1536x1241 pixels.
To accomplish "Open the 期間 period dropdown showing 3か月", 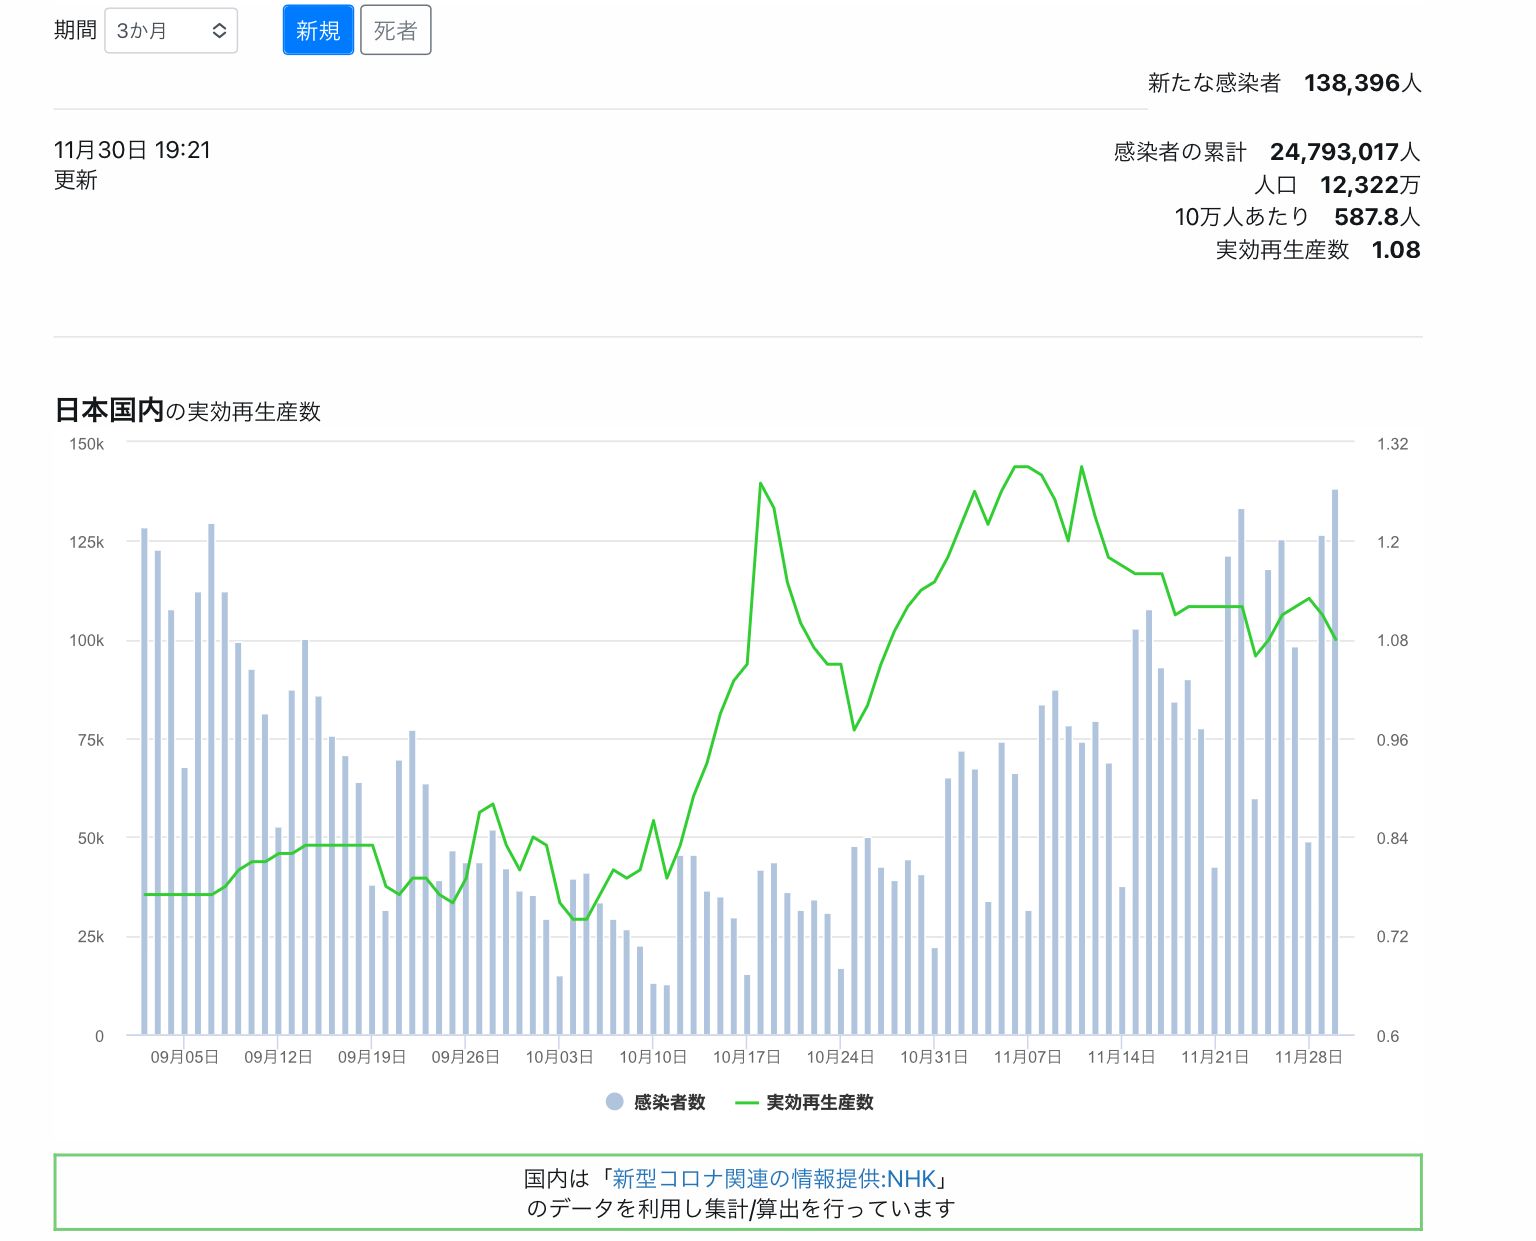I will click(x=170, y=31).
